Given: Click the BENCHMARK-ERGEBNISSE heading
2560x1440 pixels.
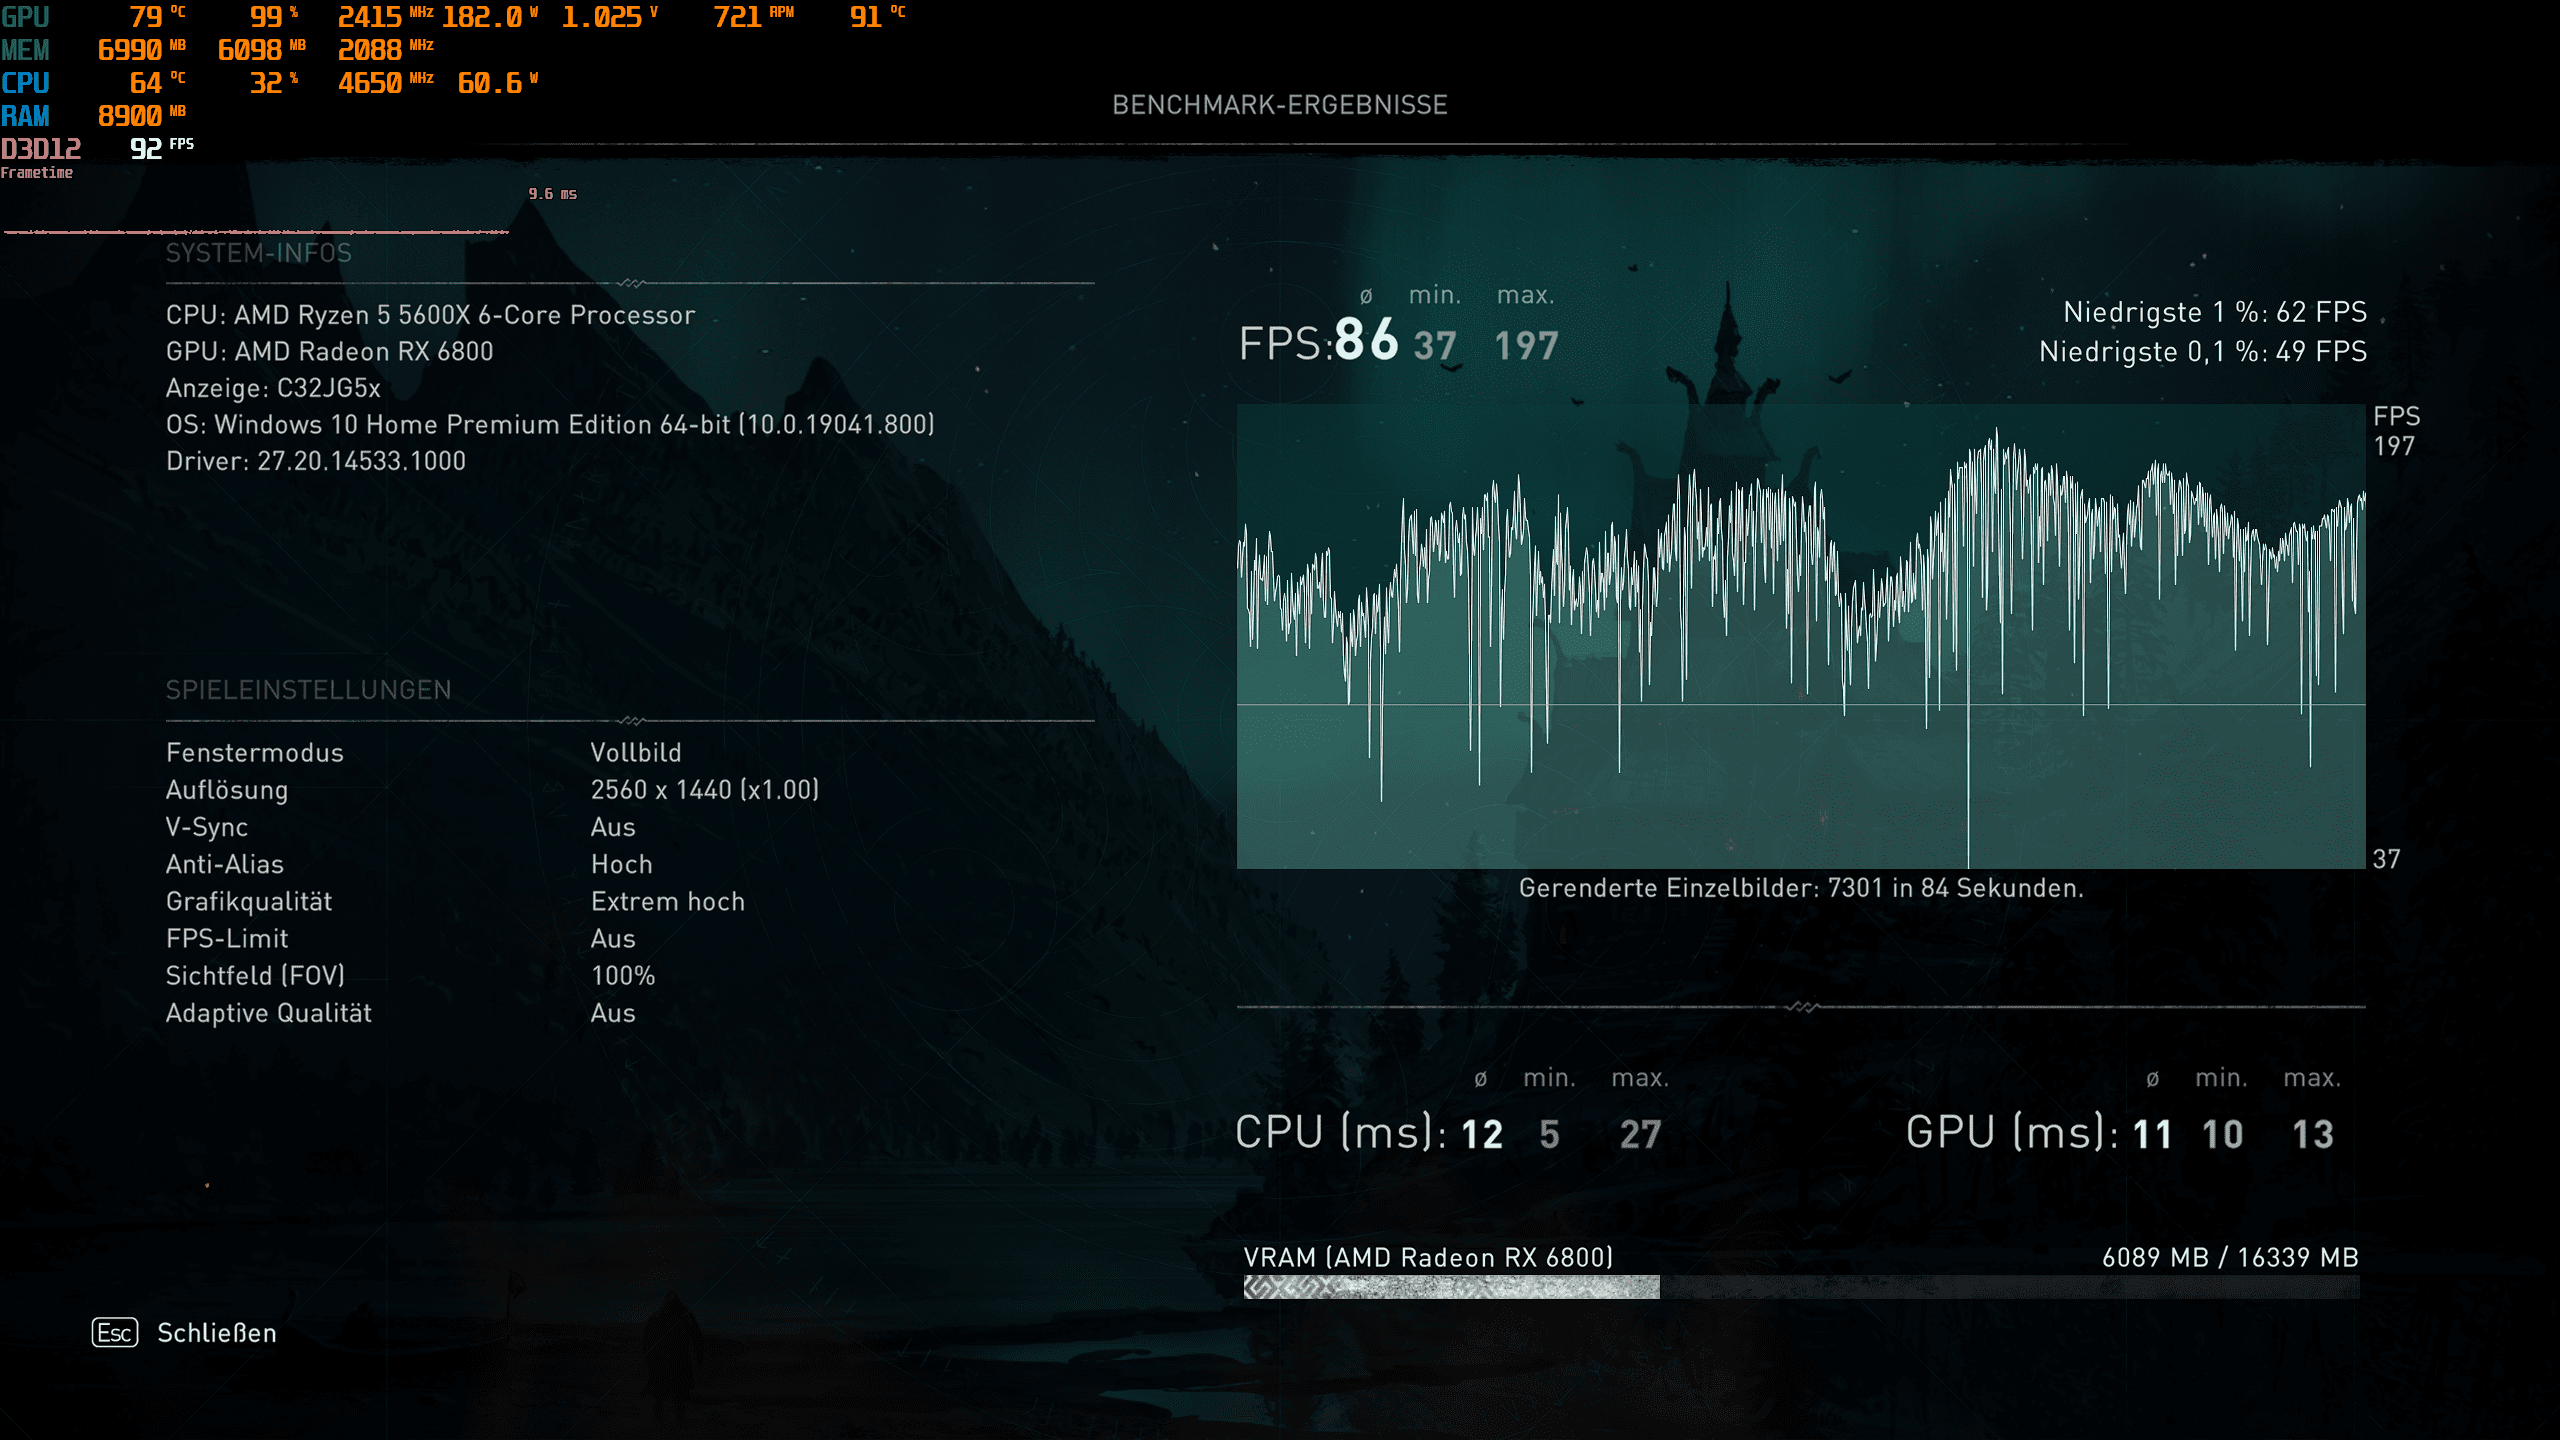Looking at the screenshot, I should tap(1280, 105).
